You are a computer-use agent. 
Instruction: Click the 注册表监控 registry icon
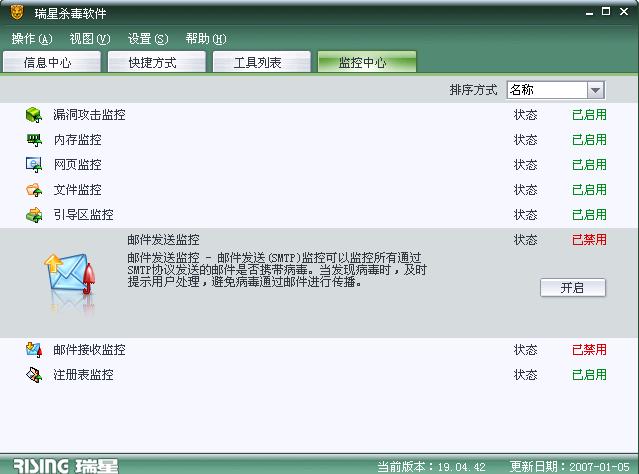(x=34, y=375)
